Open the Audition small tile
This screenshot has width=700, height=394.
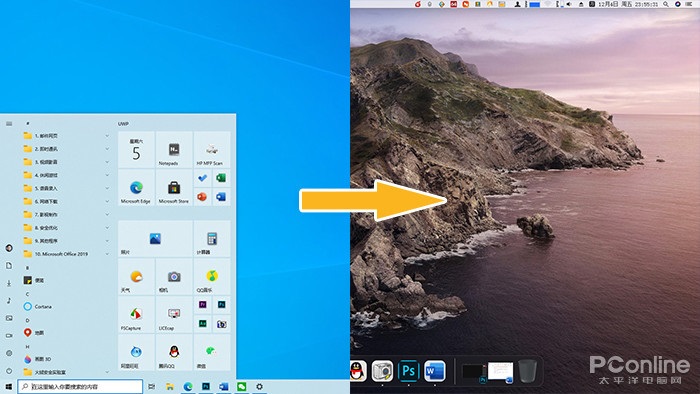tap(203, 324)
